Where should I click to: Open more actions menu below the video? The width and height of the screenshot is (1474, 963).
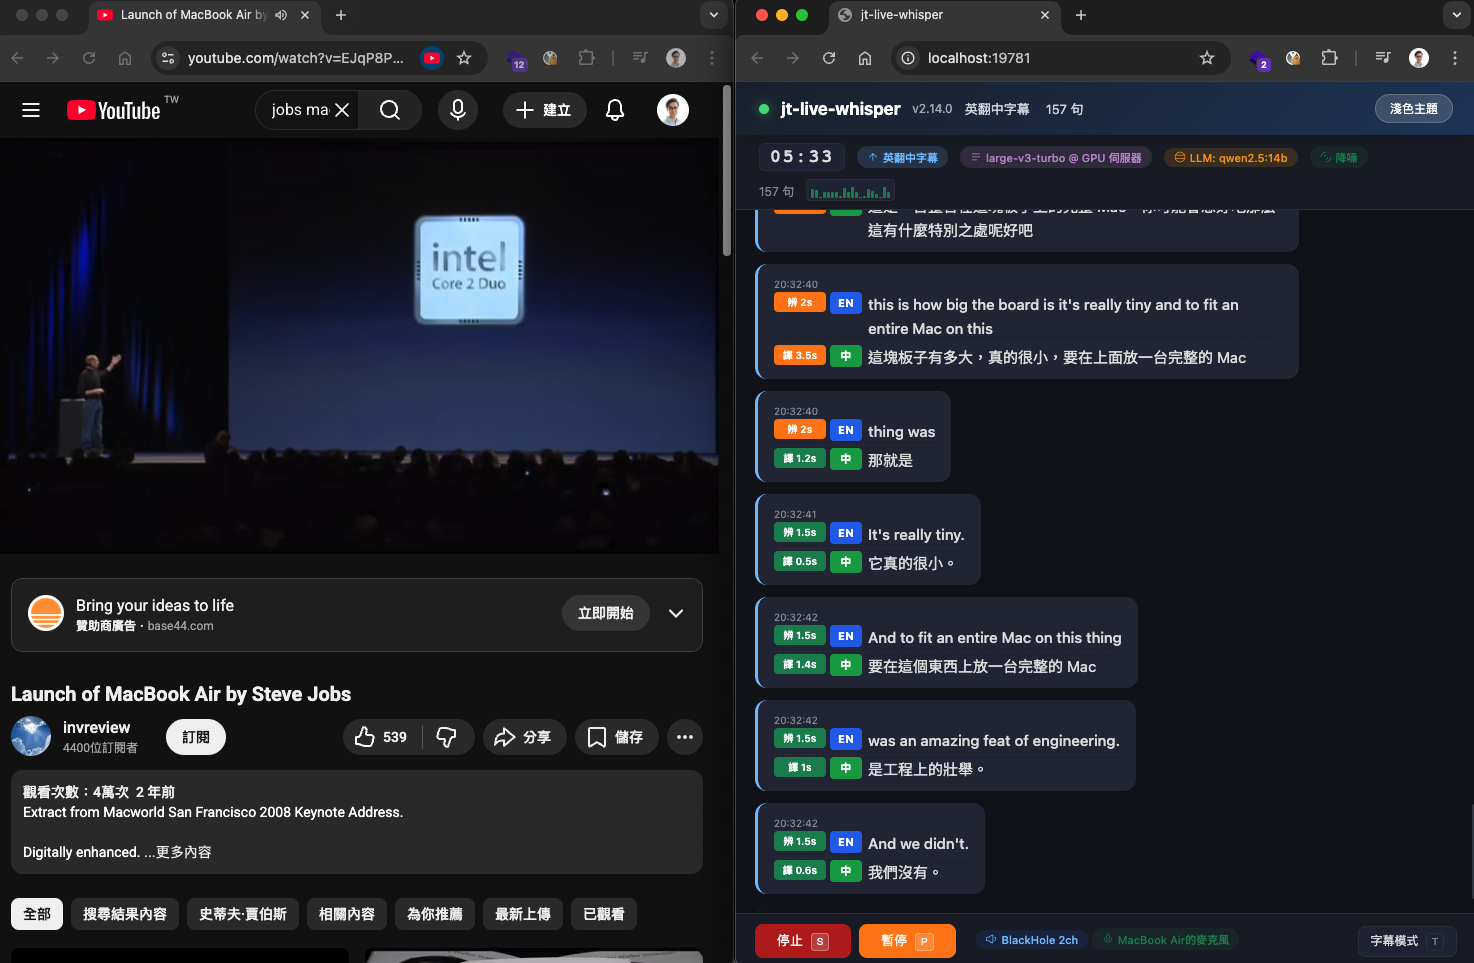coord(685,737)
